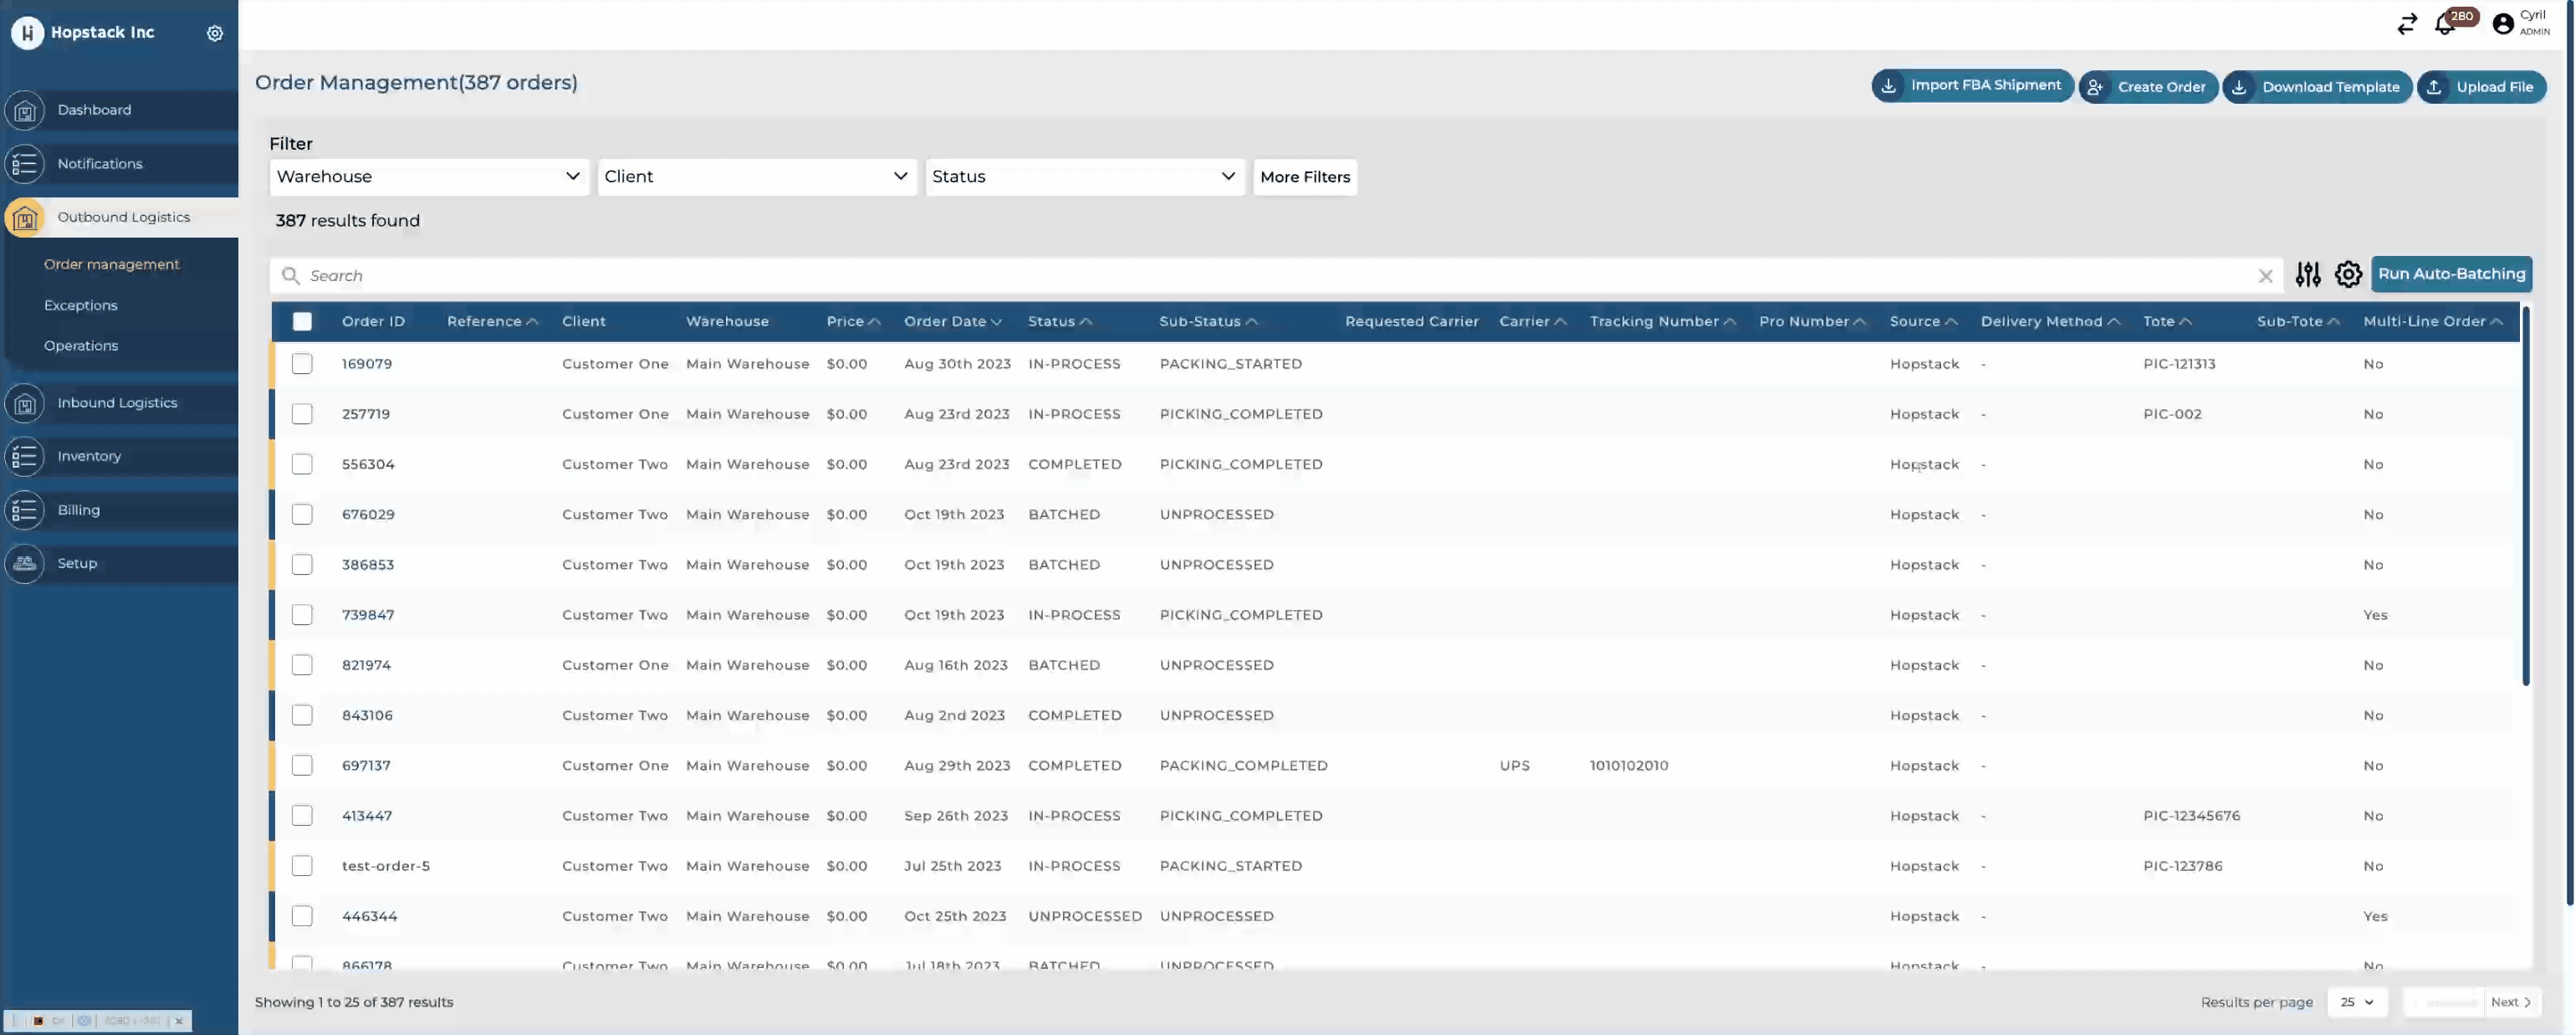Image resolution: width=2576 pixels, height=1035 pixels.
Task: Click the Cyril admin profile icon
Action: click(x=2503, y=24)
